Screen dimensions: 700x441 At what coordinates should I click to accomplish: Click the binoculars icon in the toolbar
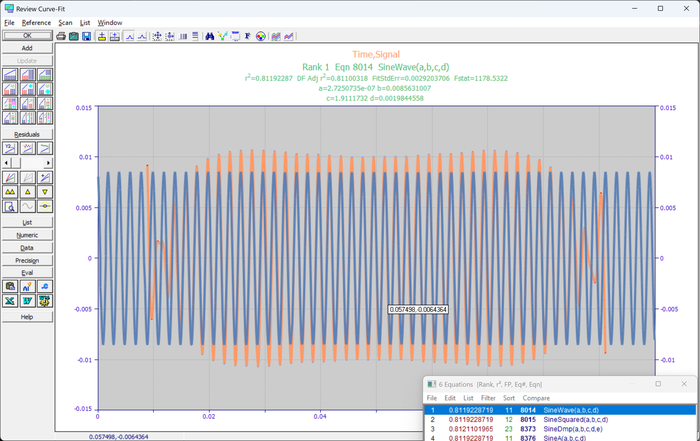click(x=209, y=36)
